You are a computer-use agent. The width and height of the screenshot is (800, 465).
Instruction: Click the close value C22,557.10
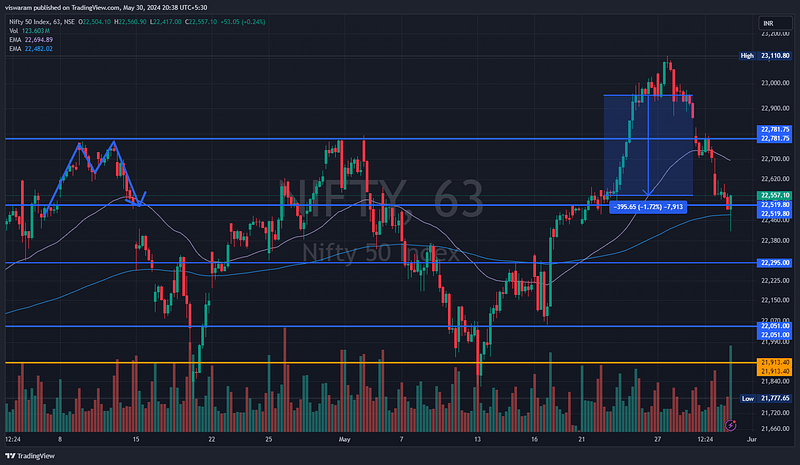(201, 22)
